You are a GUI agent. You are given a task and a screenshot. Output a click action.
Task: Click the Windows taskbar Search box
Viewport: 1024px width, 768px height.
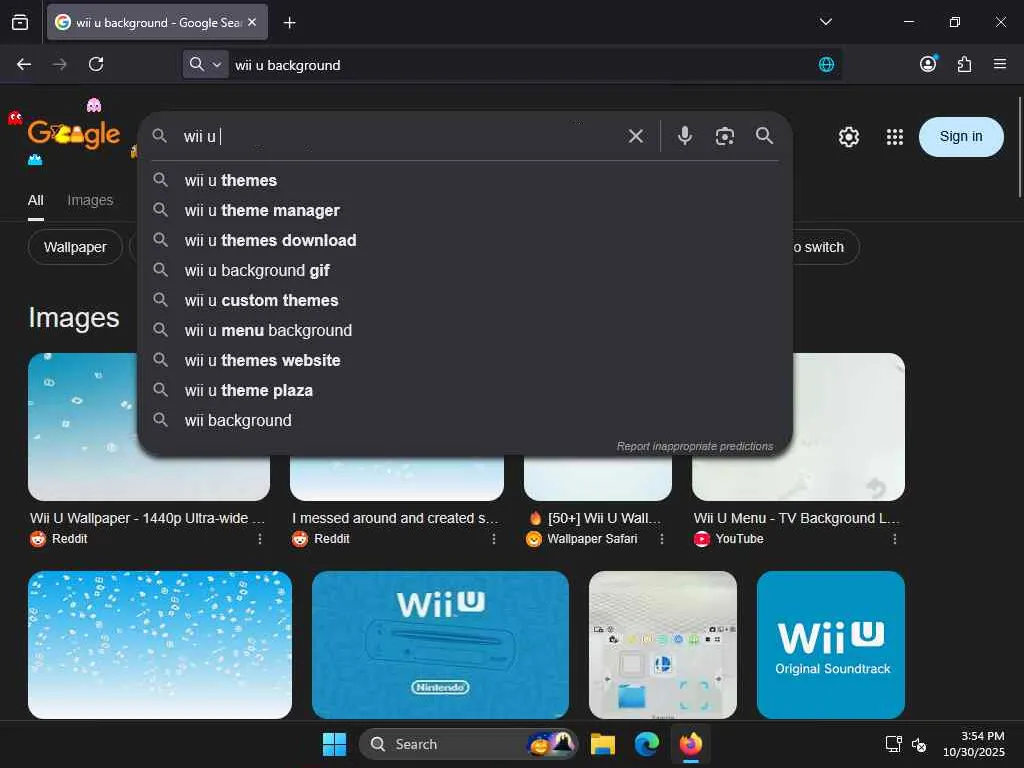468,744
